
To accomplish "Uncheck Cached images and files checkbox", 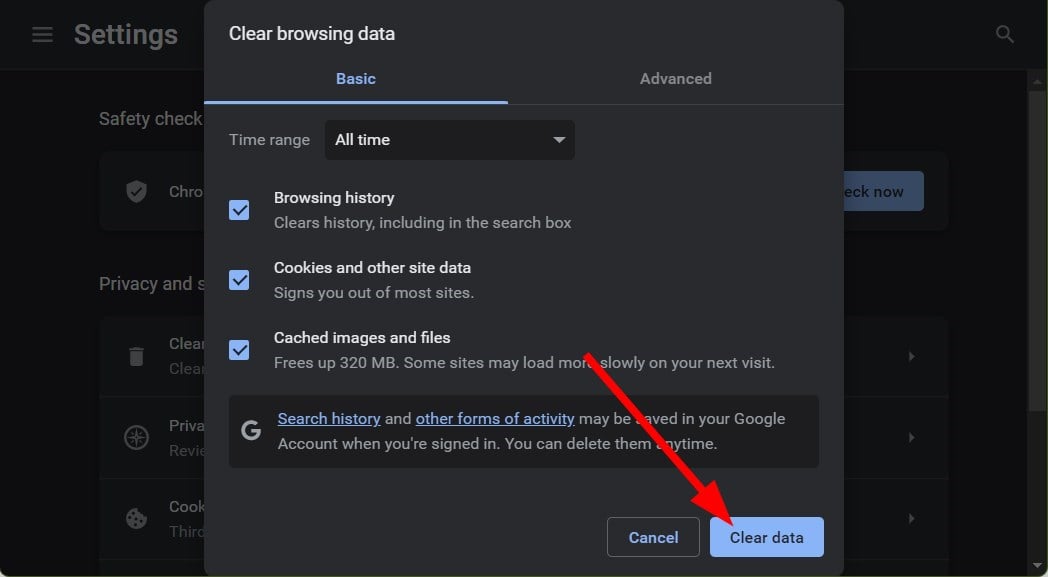I will (239, 350).
